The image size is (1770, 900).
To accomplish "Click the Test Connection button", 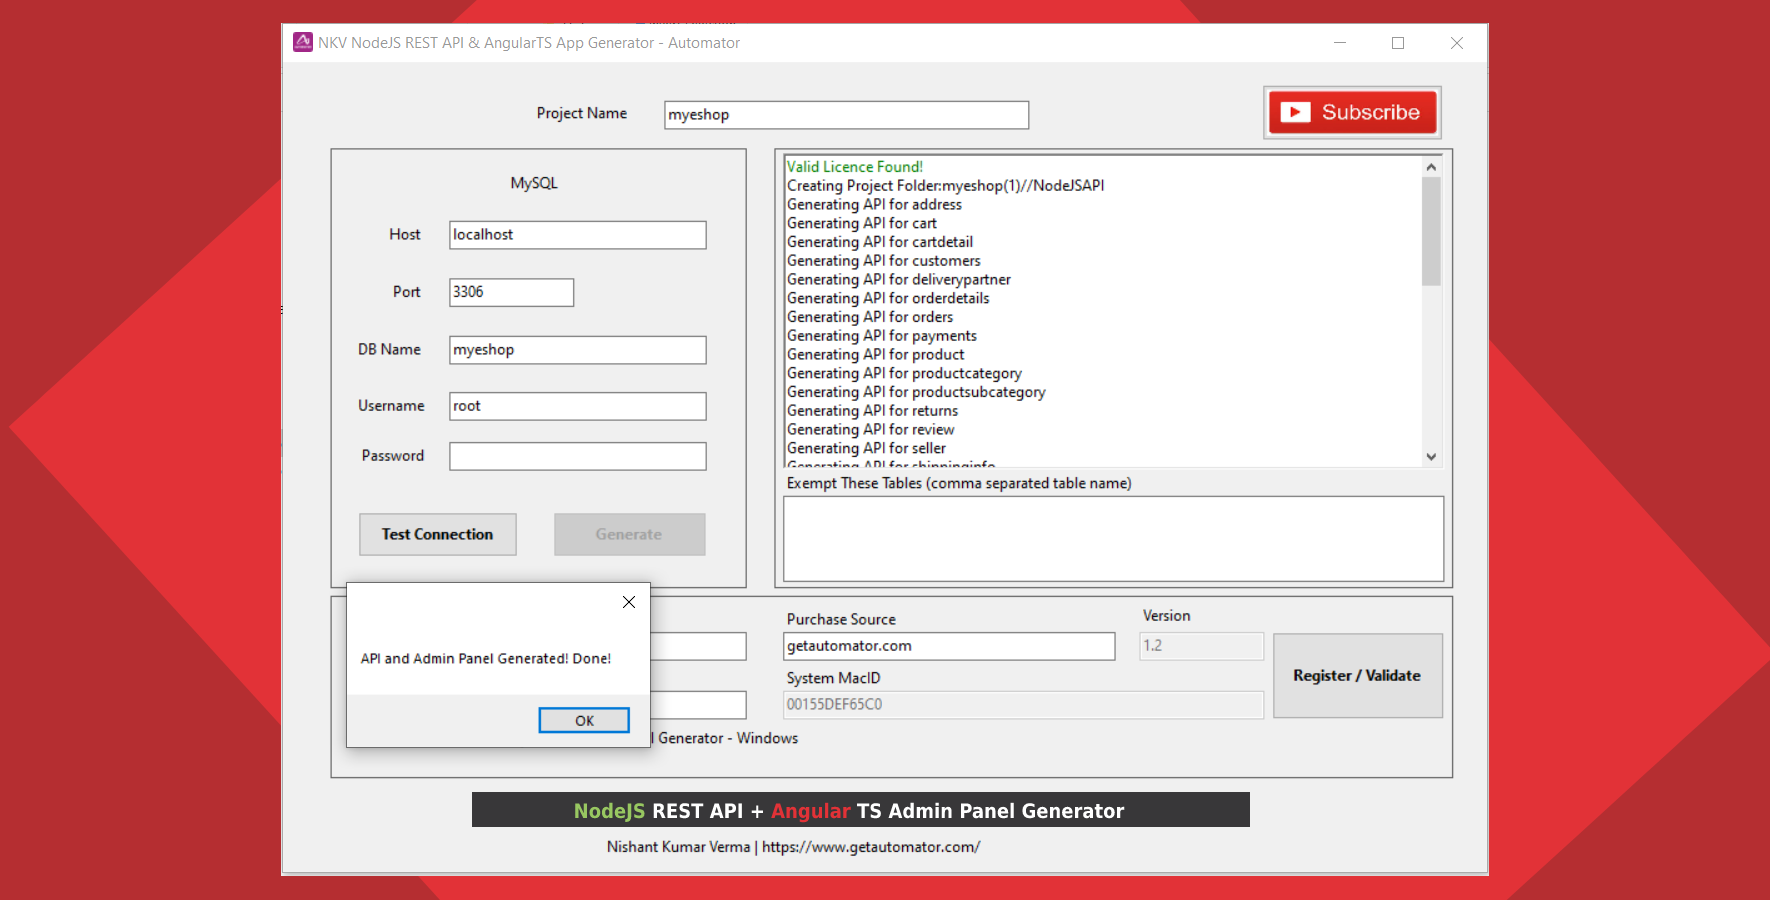I will 438,534.
